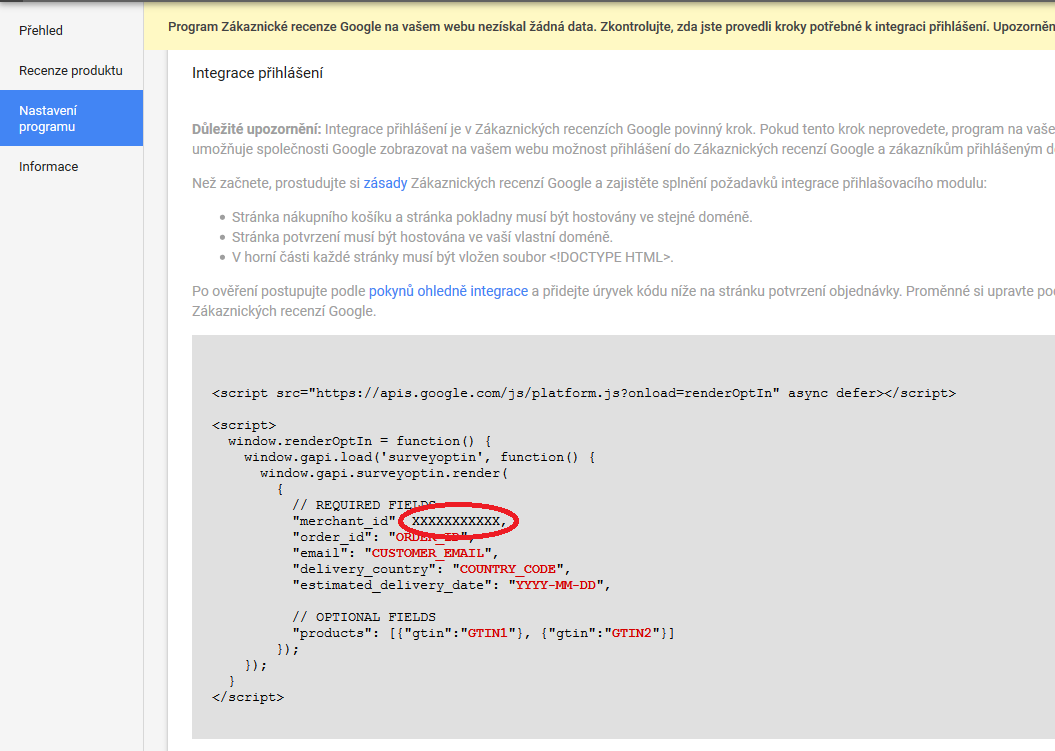The image size is (1055, 751).
Task: Click the GTIN2 product value
Action: click(632, 633)
